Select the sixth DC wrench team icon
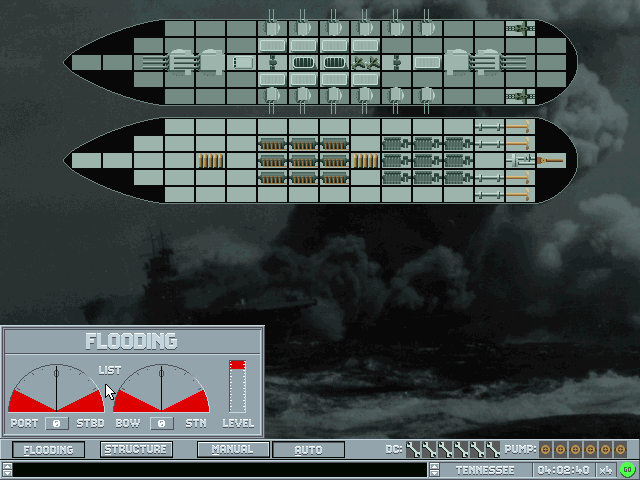Viewport: 640px width, 480px height. click(493, 449)
